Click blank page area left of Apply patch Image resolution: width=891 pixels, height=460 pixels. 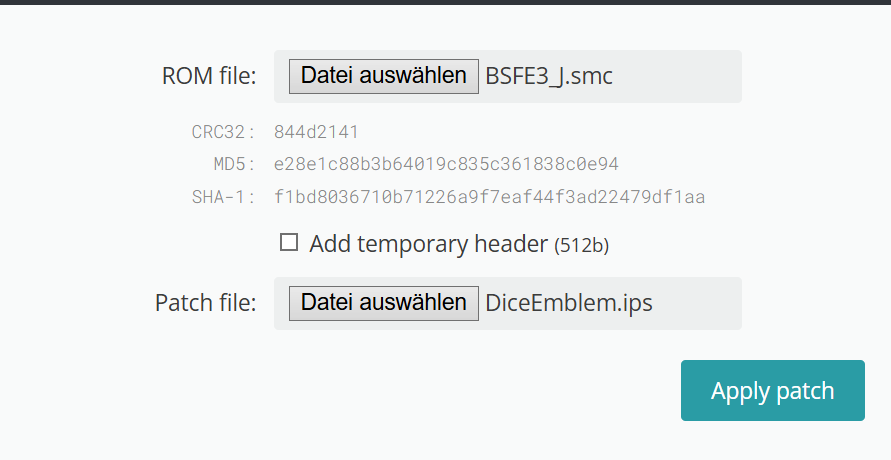(398, 392)
